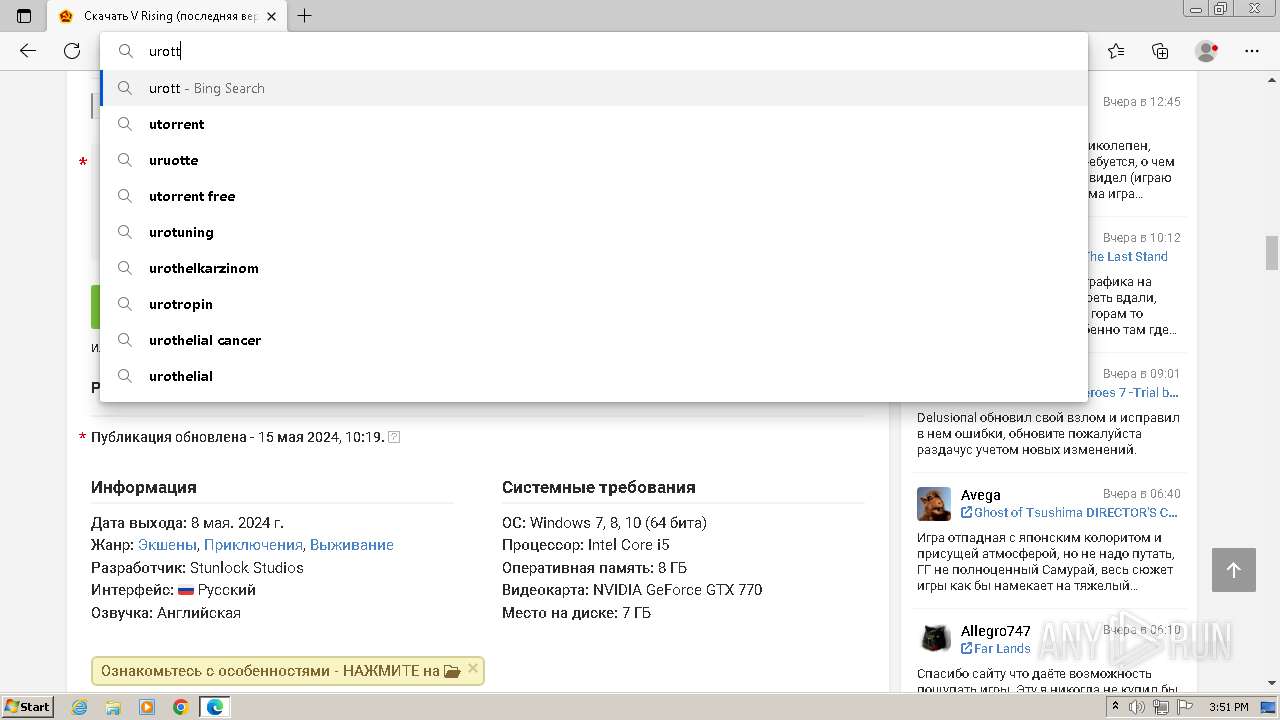
Task: Select Edge taskbar icon
Action: (x=215, y=707)
